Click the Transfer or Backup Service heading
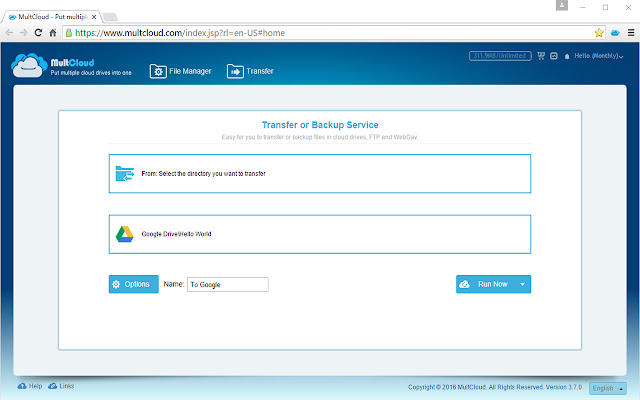 [x=320, y=125]
